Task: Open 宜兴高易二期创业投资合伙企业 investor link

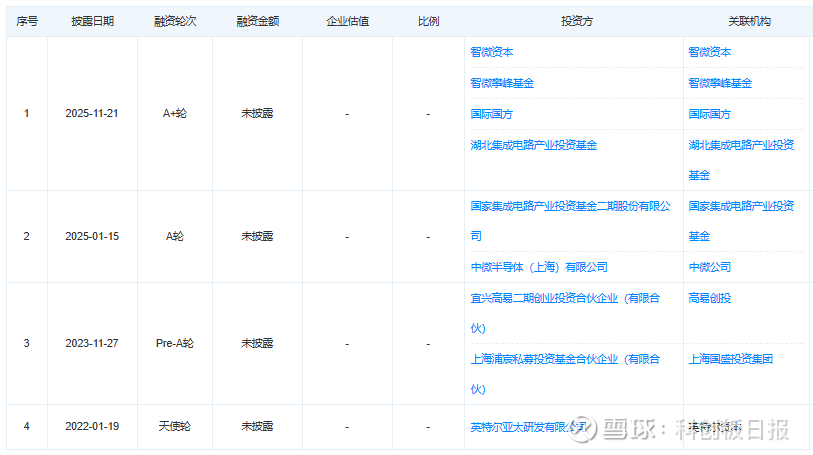Action: click(565, 313)
